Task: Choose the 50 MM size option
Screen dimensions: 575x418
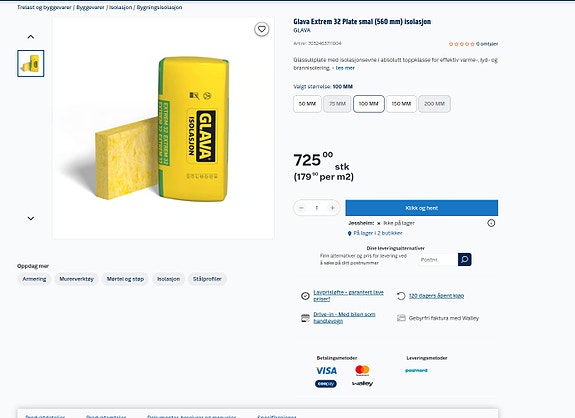Action: coord(307,104)
